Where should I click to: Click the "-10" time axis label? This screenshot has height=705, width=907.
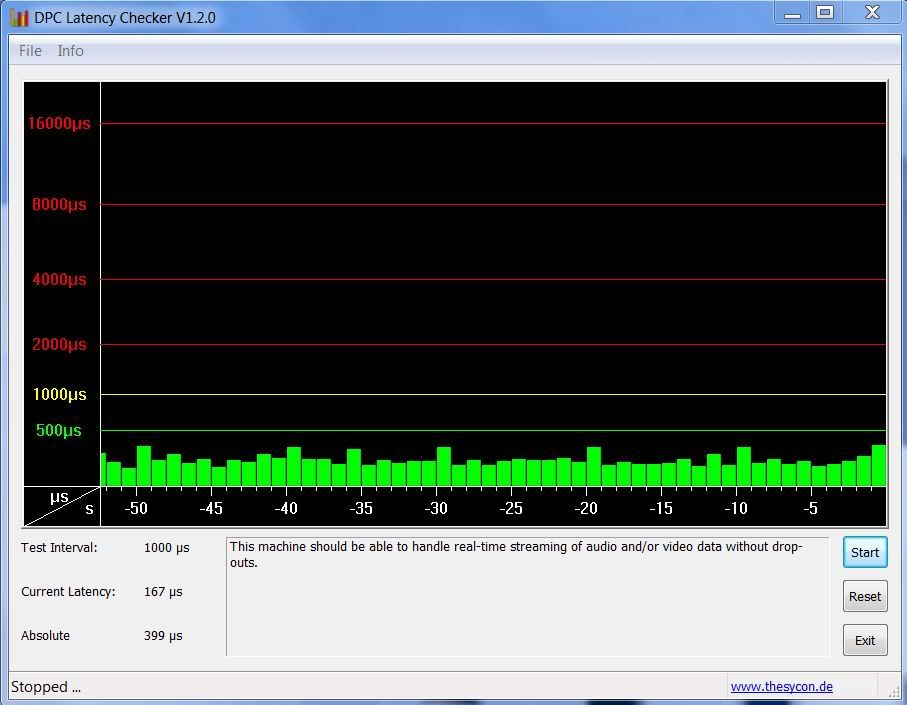pyautogui.click(x=736, y=508)
